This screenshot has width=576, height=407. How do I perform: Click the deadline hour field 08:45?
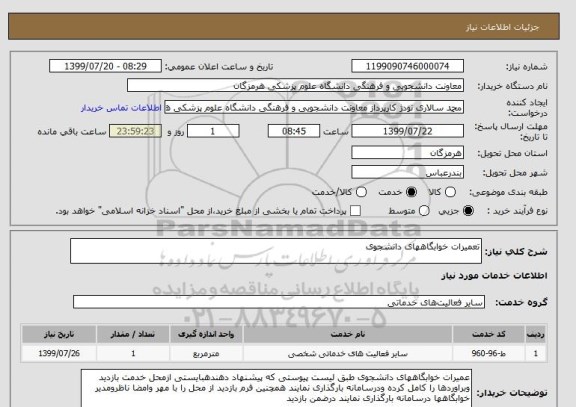click(x=294, y=131)
